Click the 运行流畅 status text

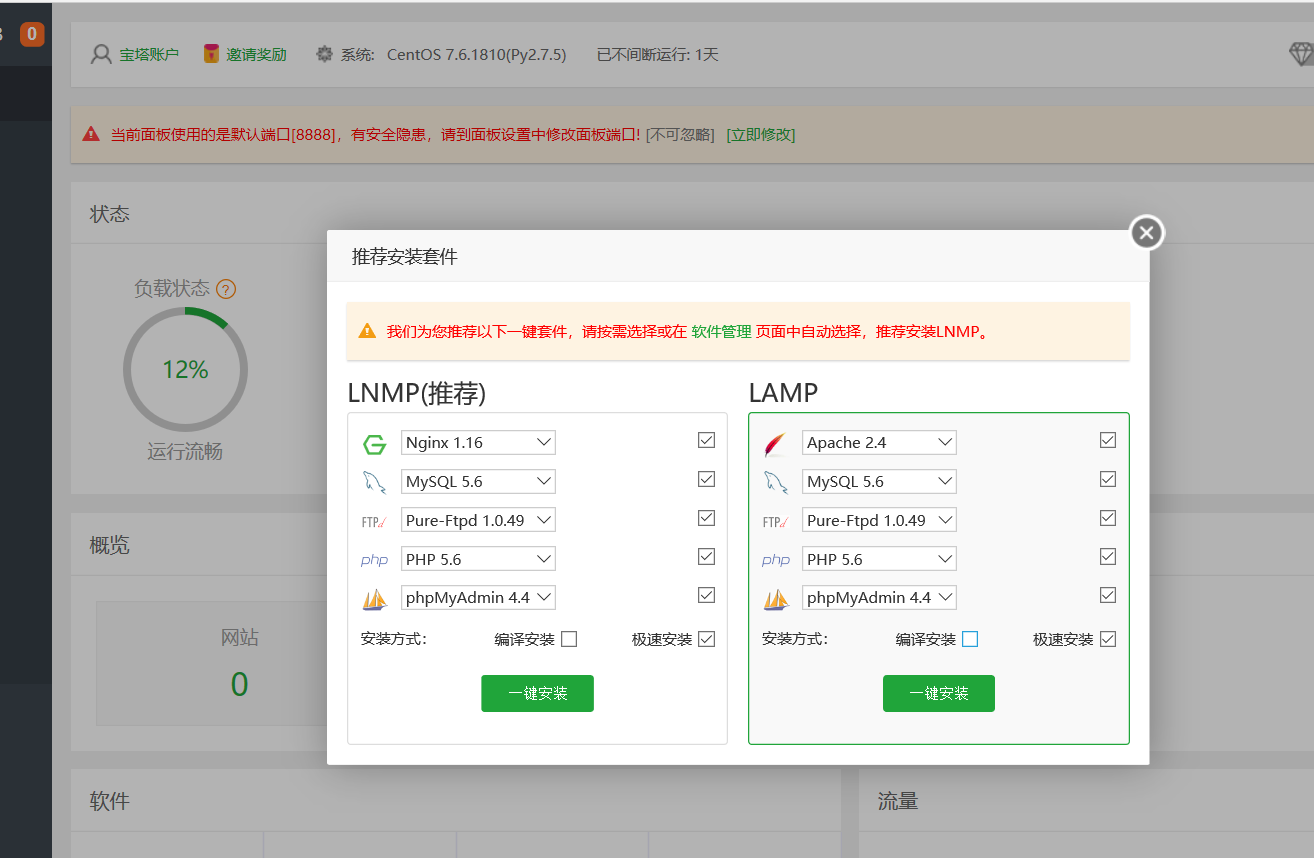pyautogui.click(x=185, y=452)
